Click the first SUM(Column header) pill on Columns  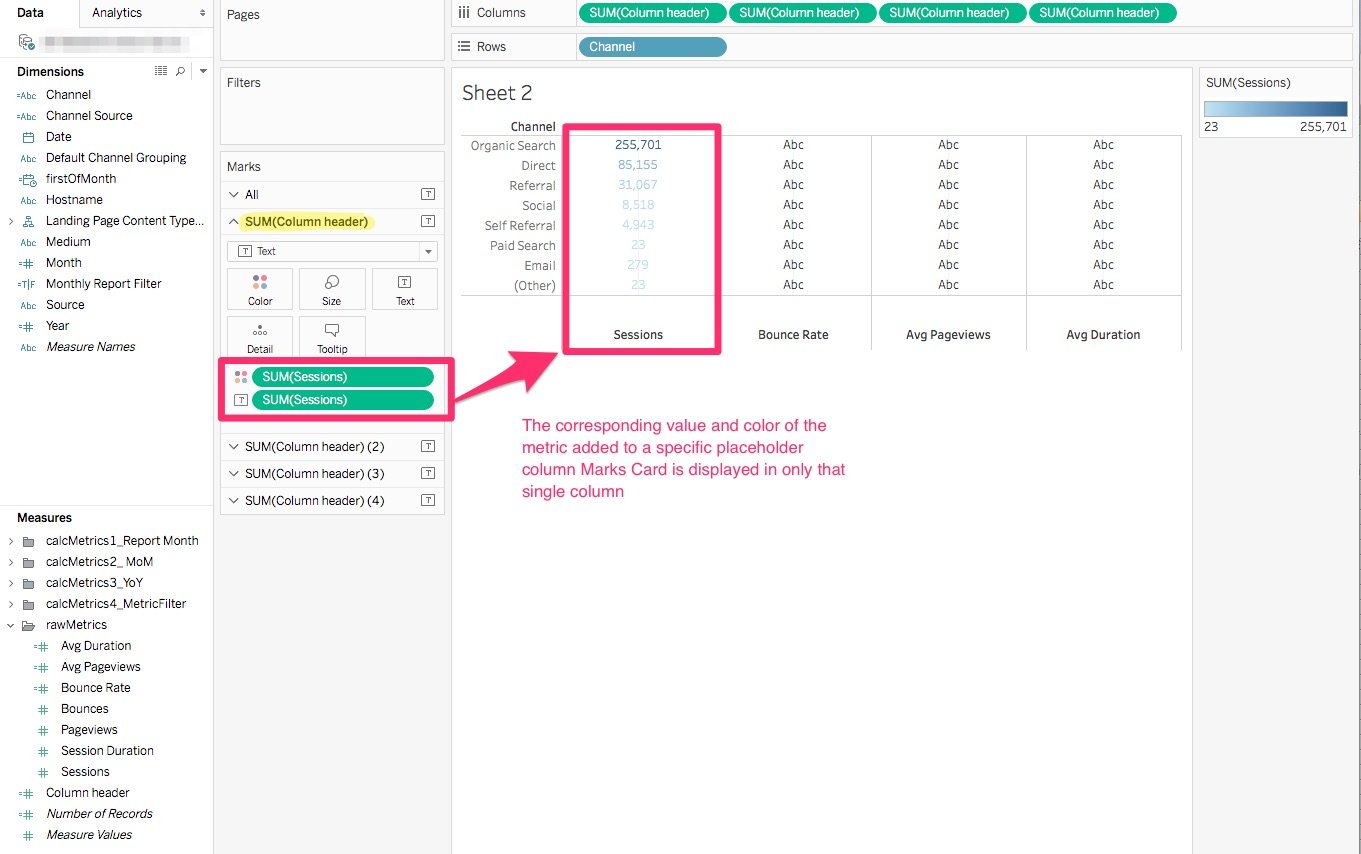[x=652, y=13]
